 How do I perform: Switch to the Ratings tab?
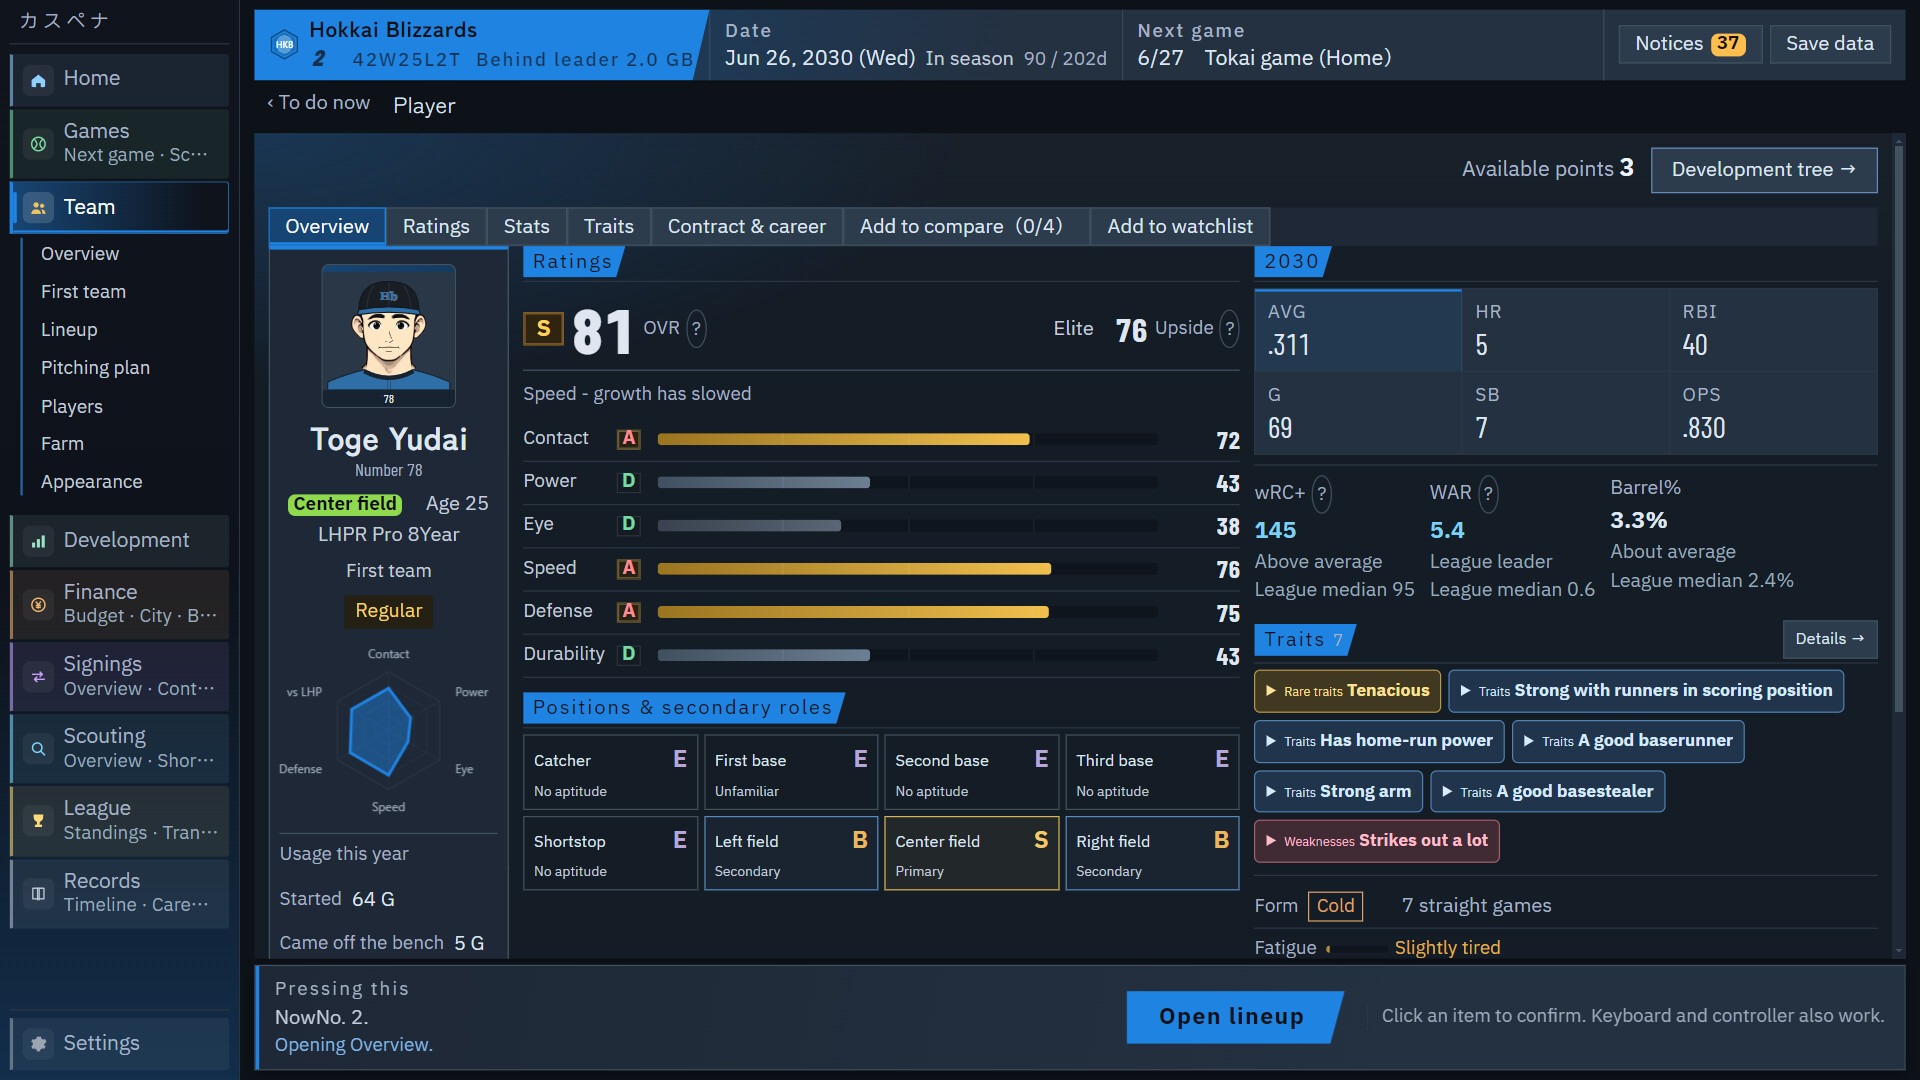436,227
